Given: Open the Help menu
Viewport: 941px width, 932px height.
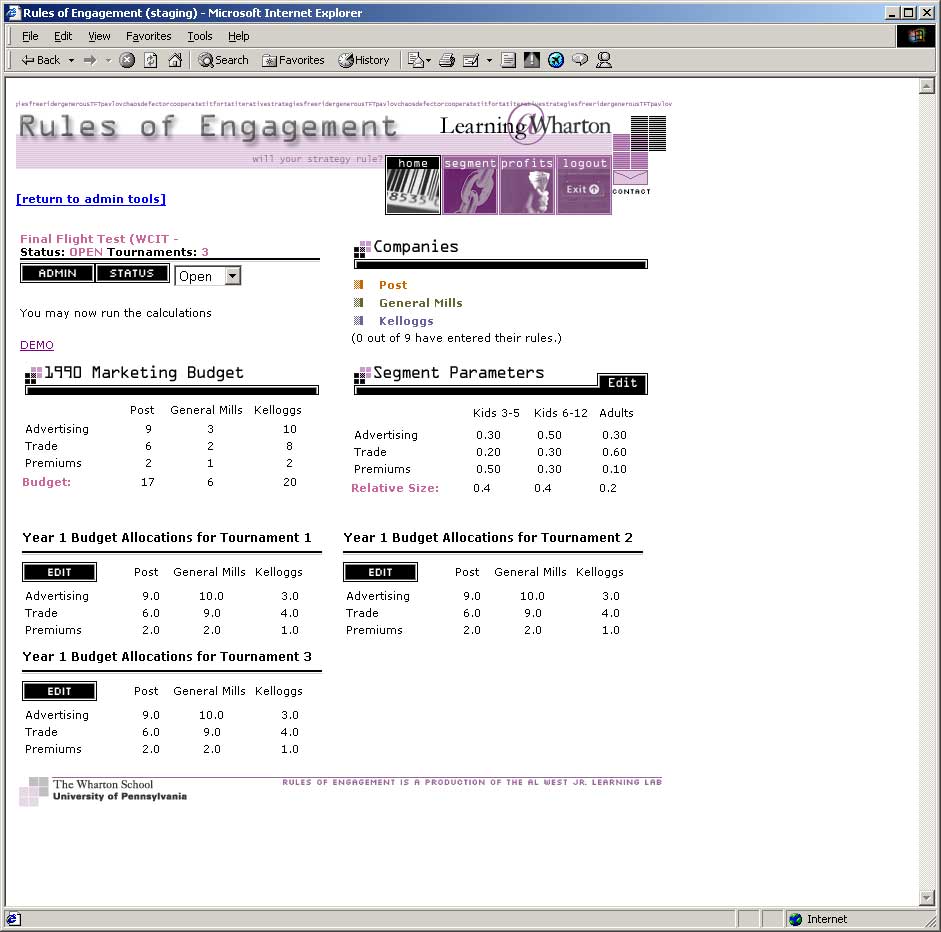Looking at the screenshot, I should coord(238,36).
